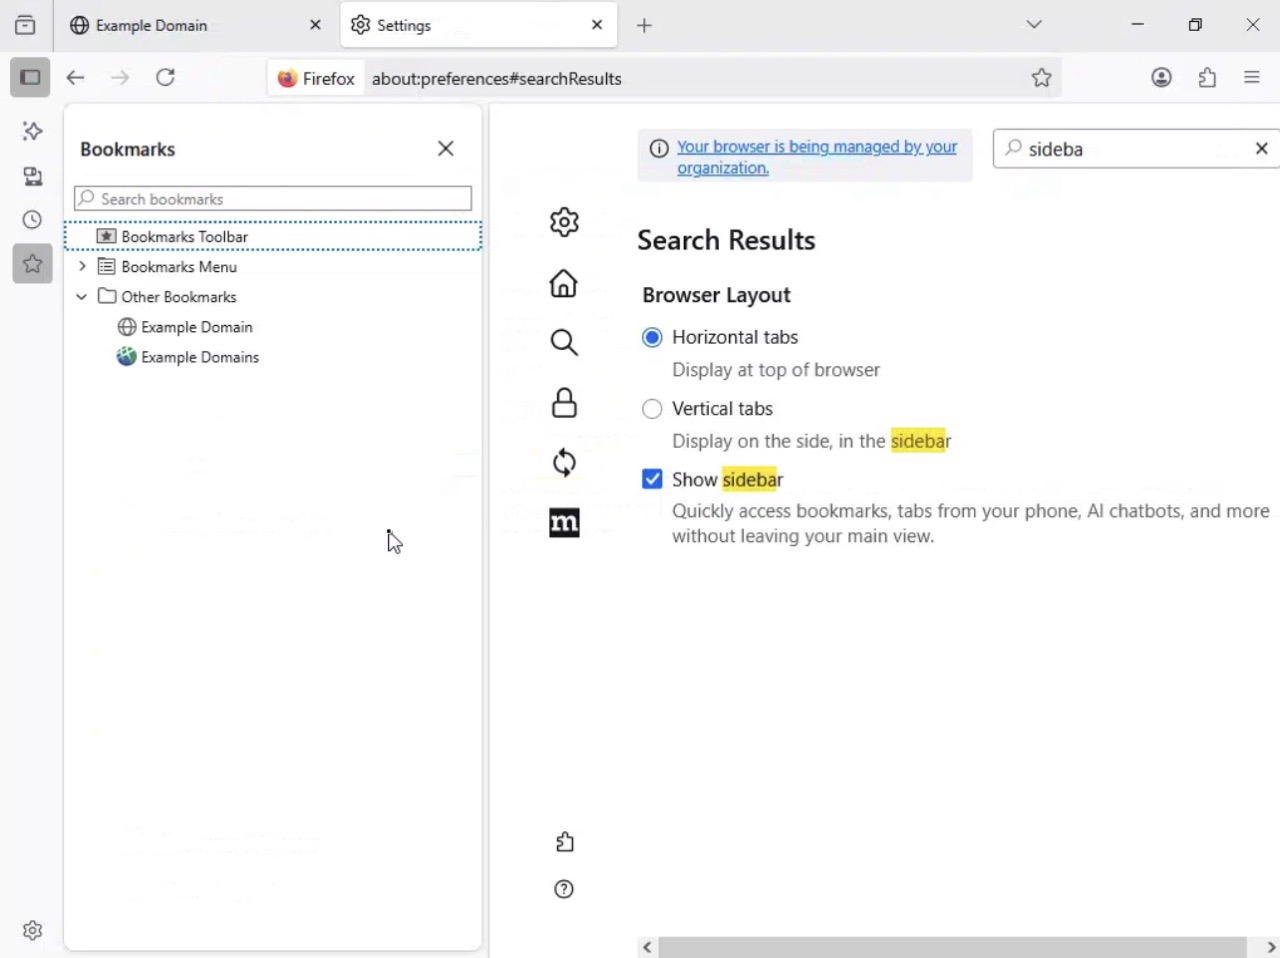Select the Horizontal tabs radio button
Image resolution: width=1280 pixels, height=958 pixels.
[x=652, y=338]
